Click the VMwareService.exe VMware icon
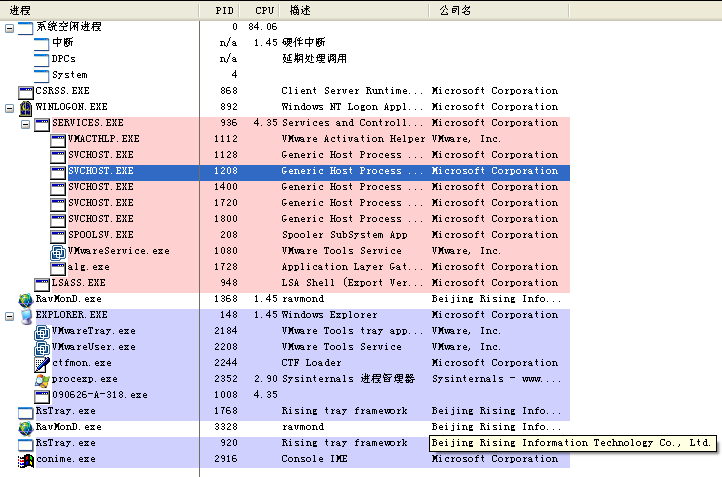722x477 pixels. pyautogui.click(x=58, y=252)
